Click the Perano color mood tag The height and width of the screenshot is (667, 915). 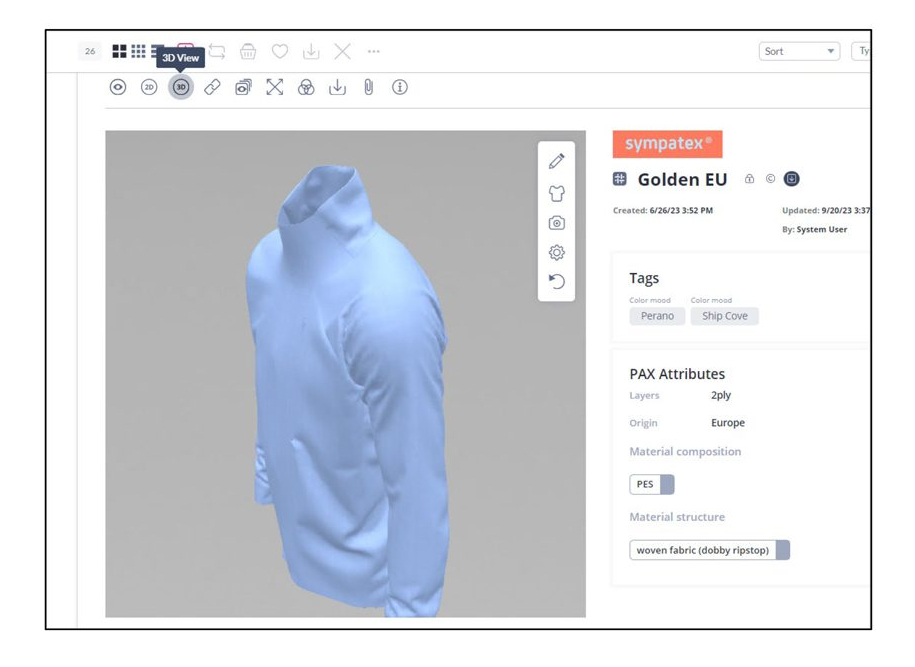click(657, 316)
